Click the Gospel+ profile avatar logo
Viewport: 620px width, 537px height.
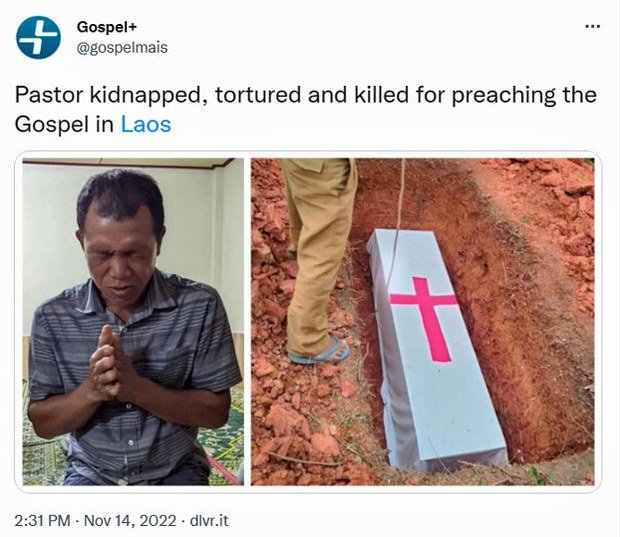click(38, 37)
